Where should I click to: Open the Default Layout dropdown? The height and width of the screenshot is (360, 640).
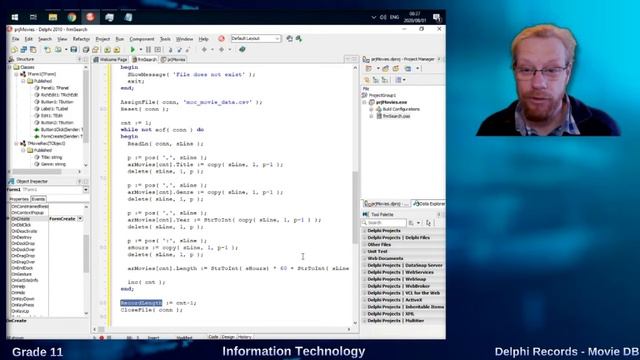pos(278,38)
